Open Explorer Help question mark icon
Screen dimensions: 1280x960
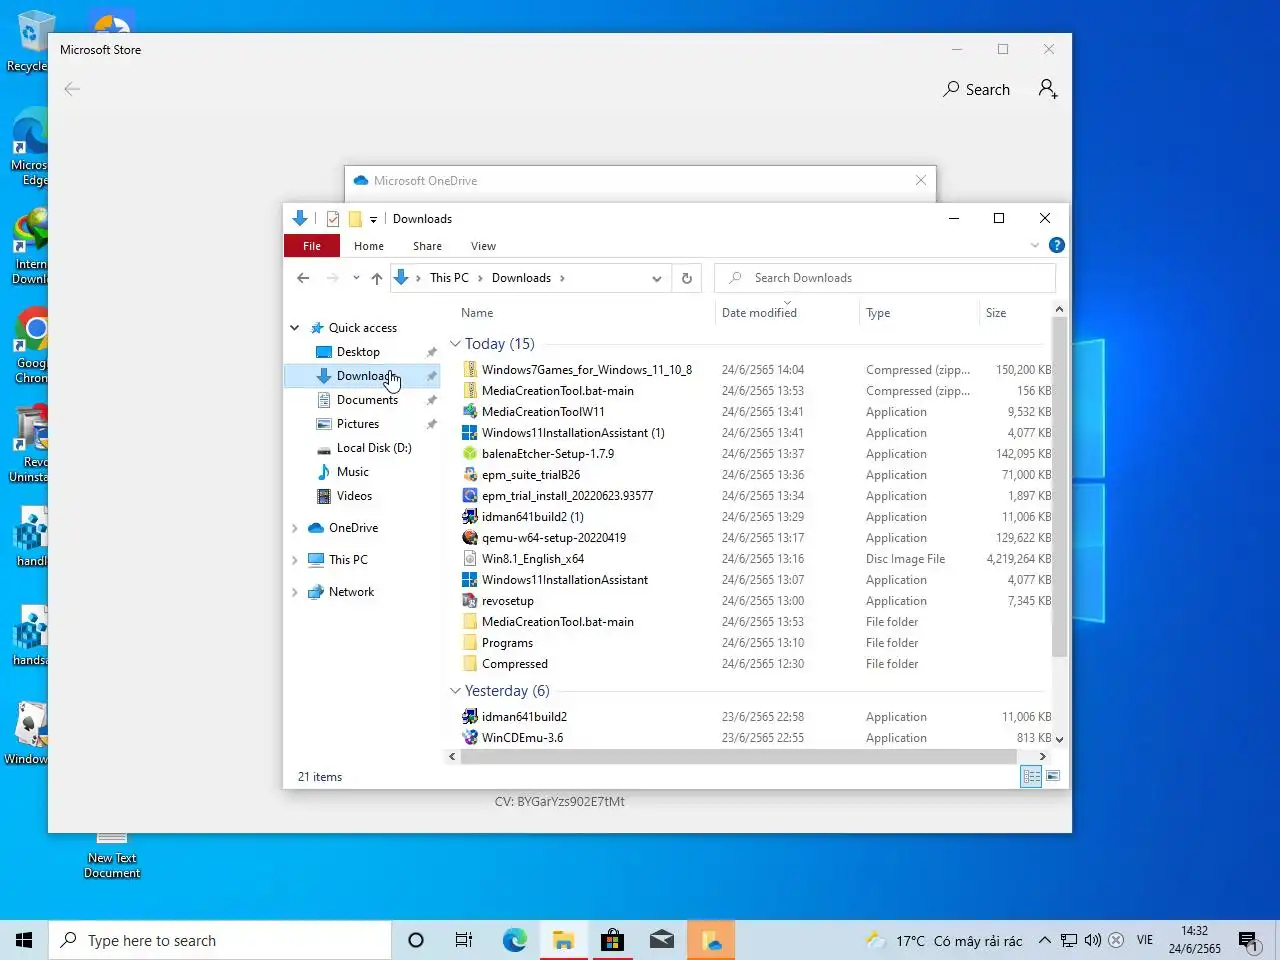click(1057, 245)
